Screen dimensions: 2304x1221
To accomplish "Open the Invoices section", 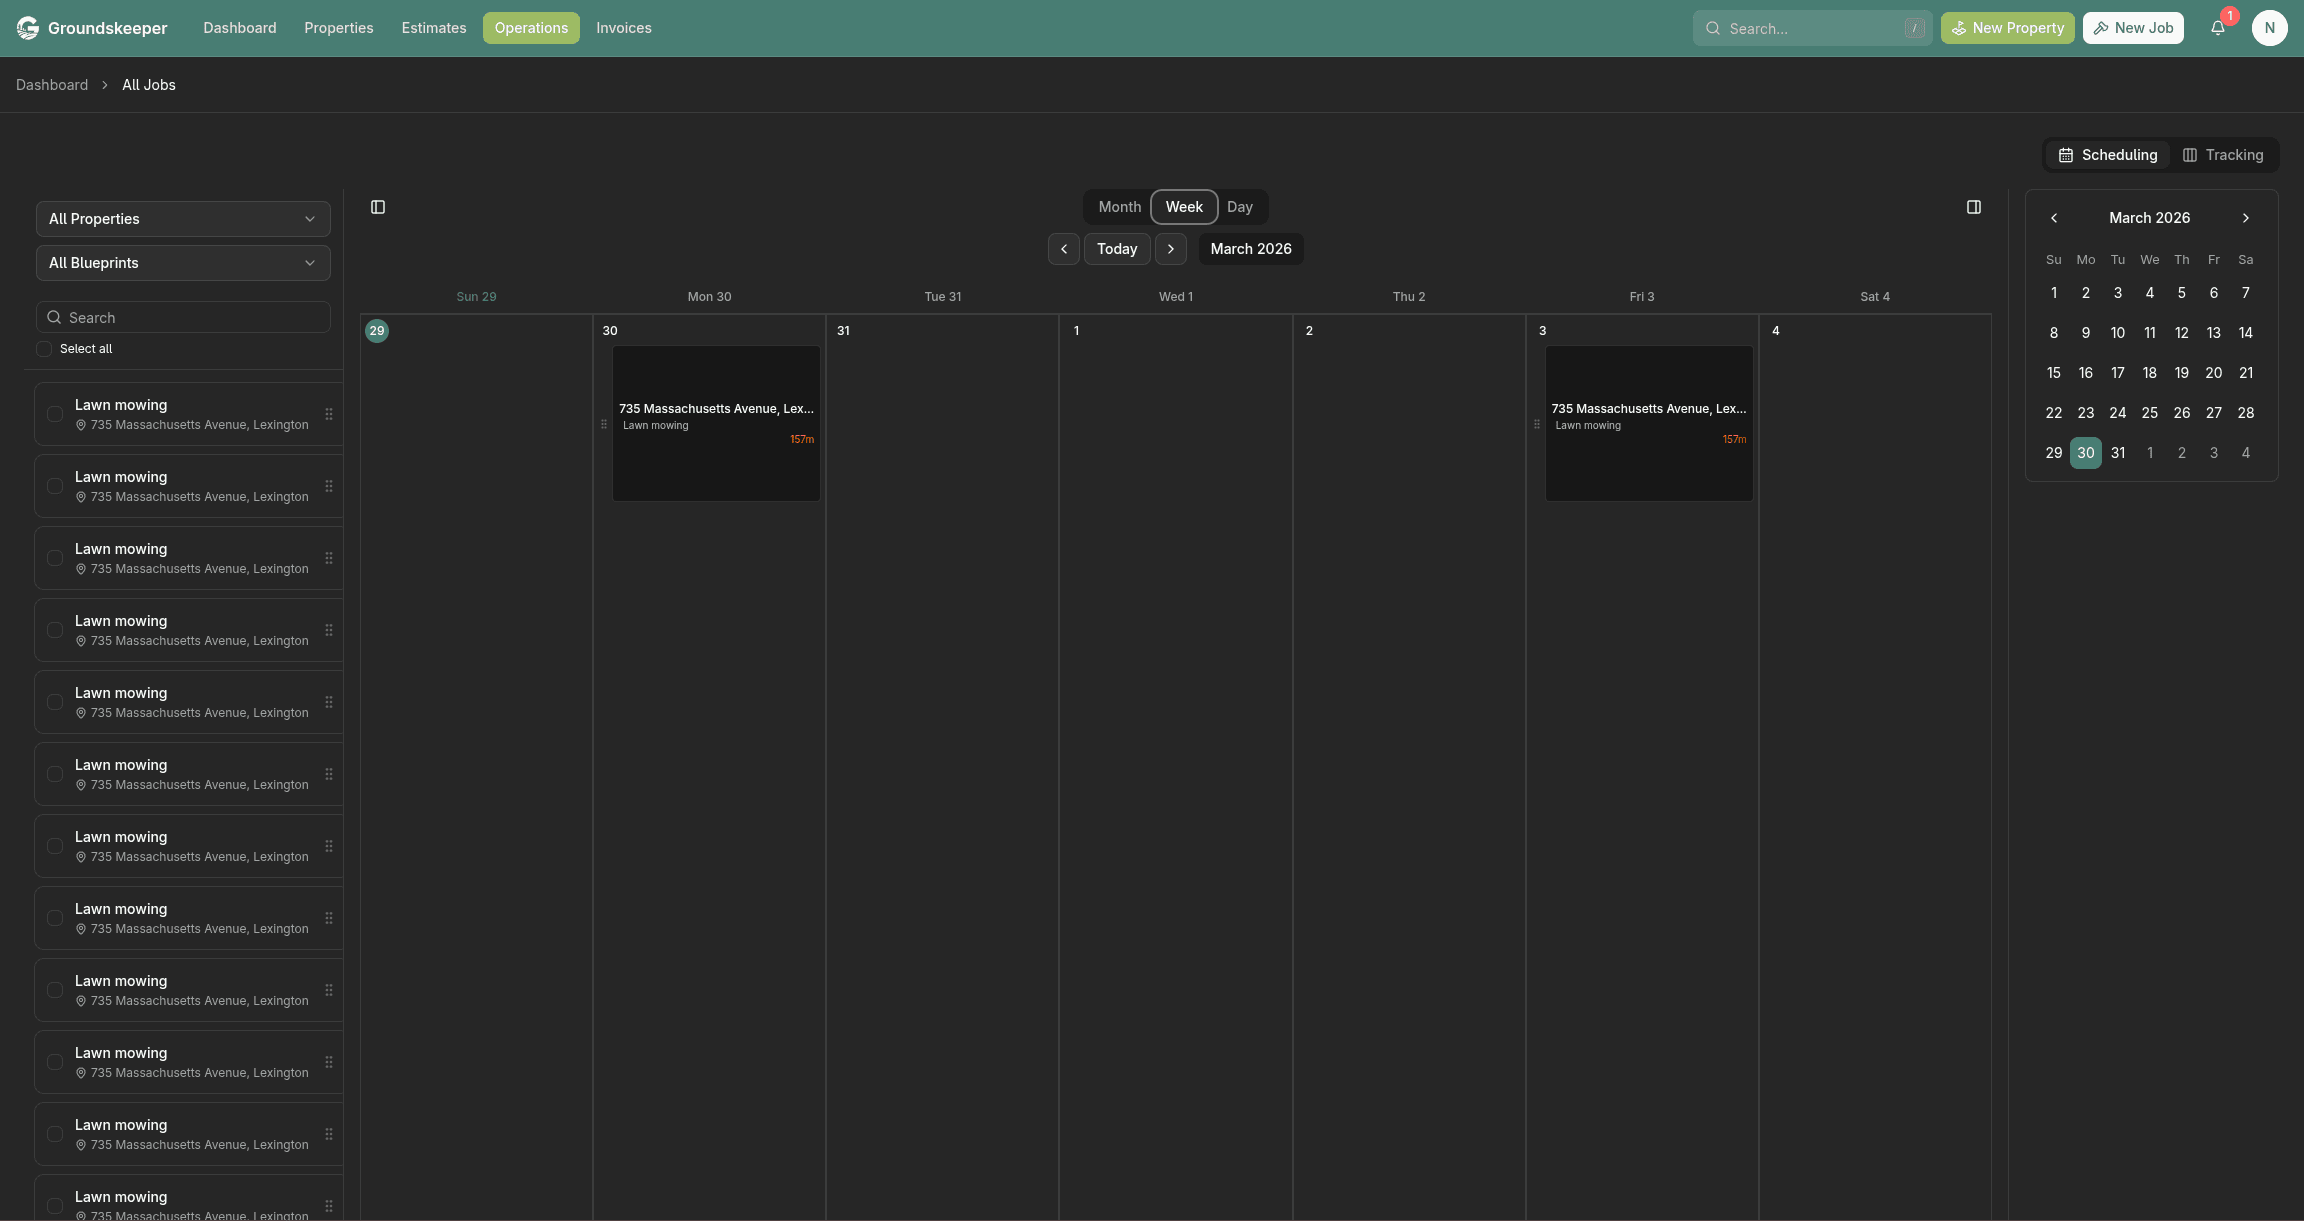I will coord(623,27).
